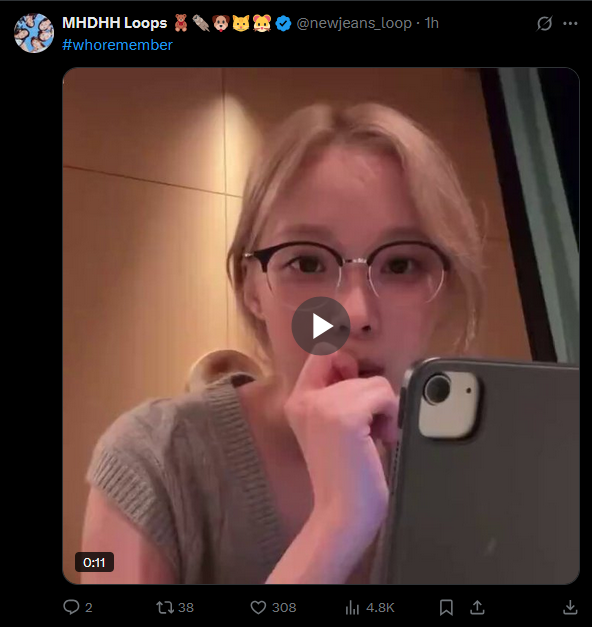Repost using the retweet arrows icon

[x=165, y=607]
